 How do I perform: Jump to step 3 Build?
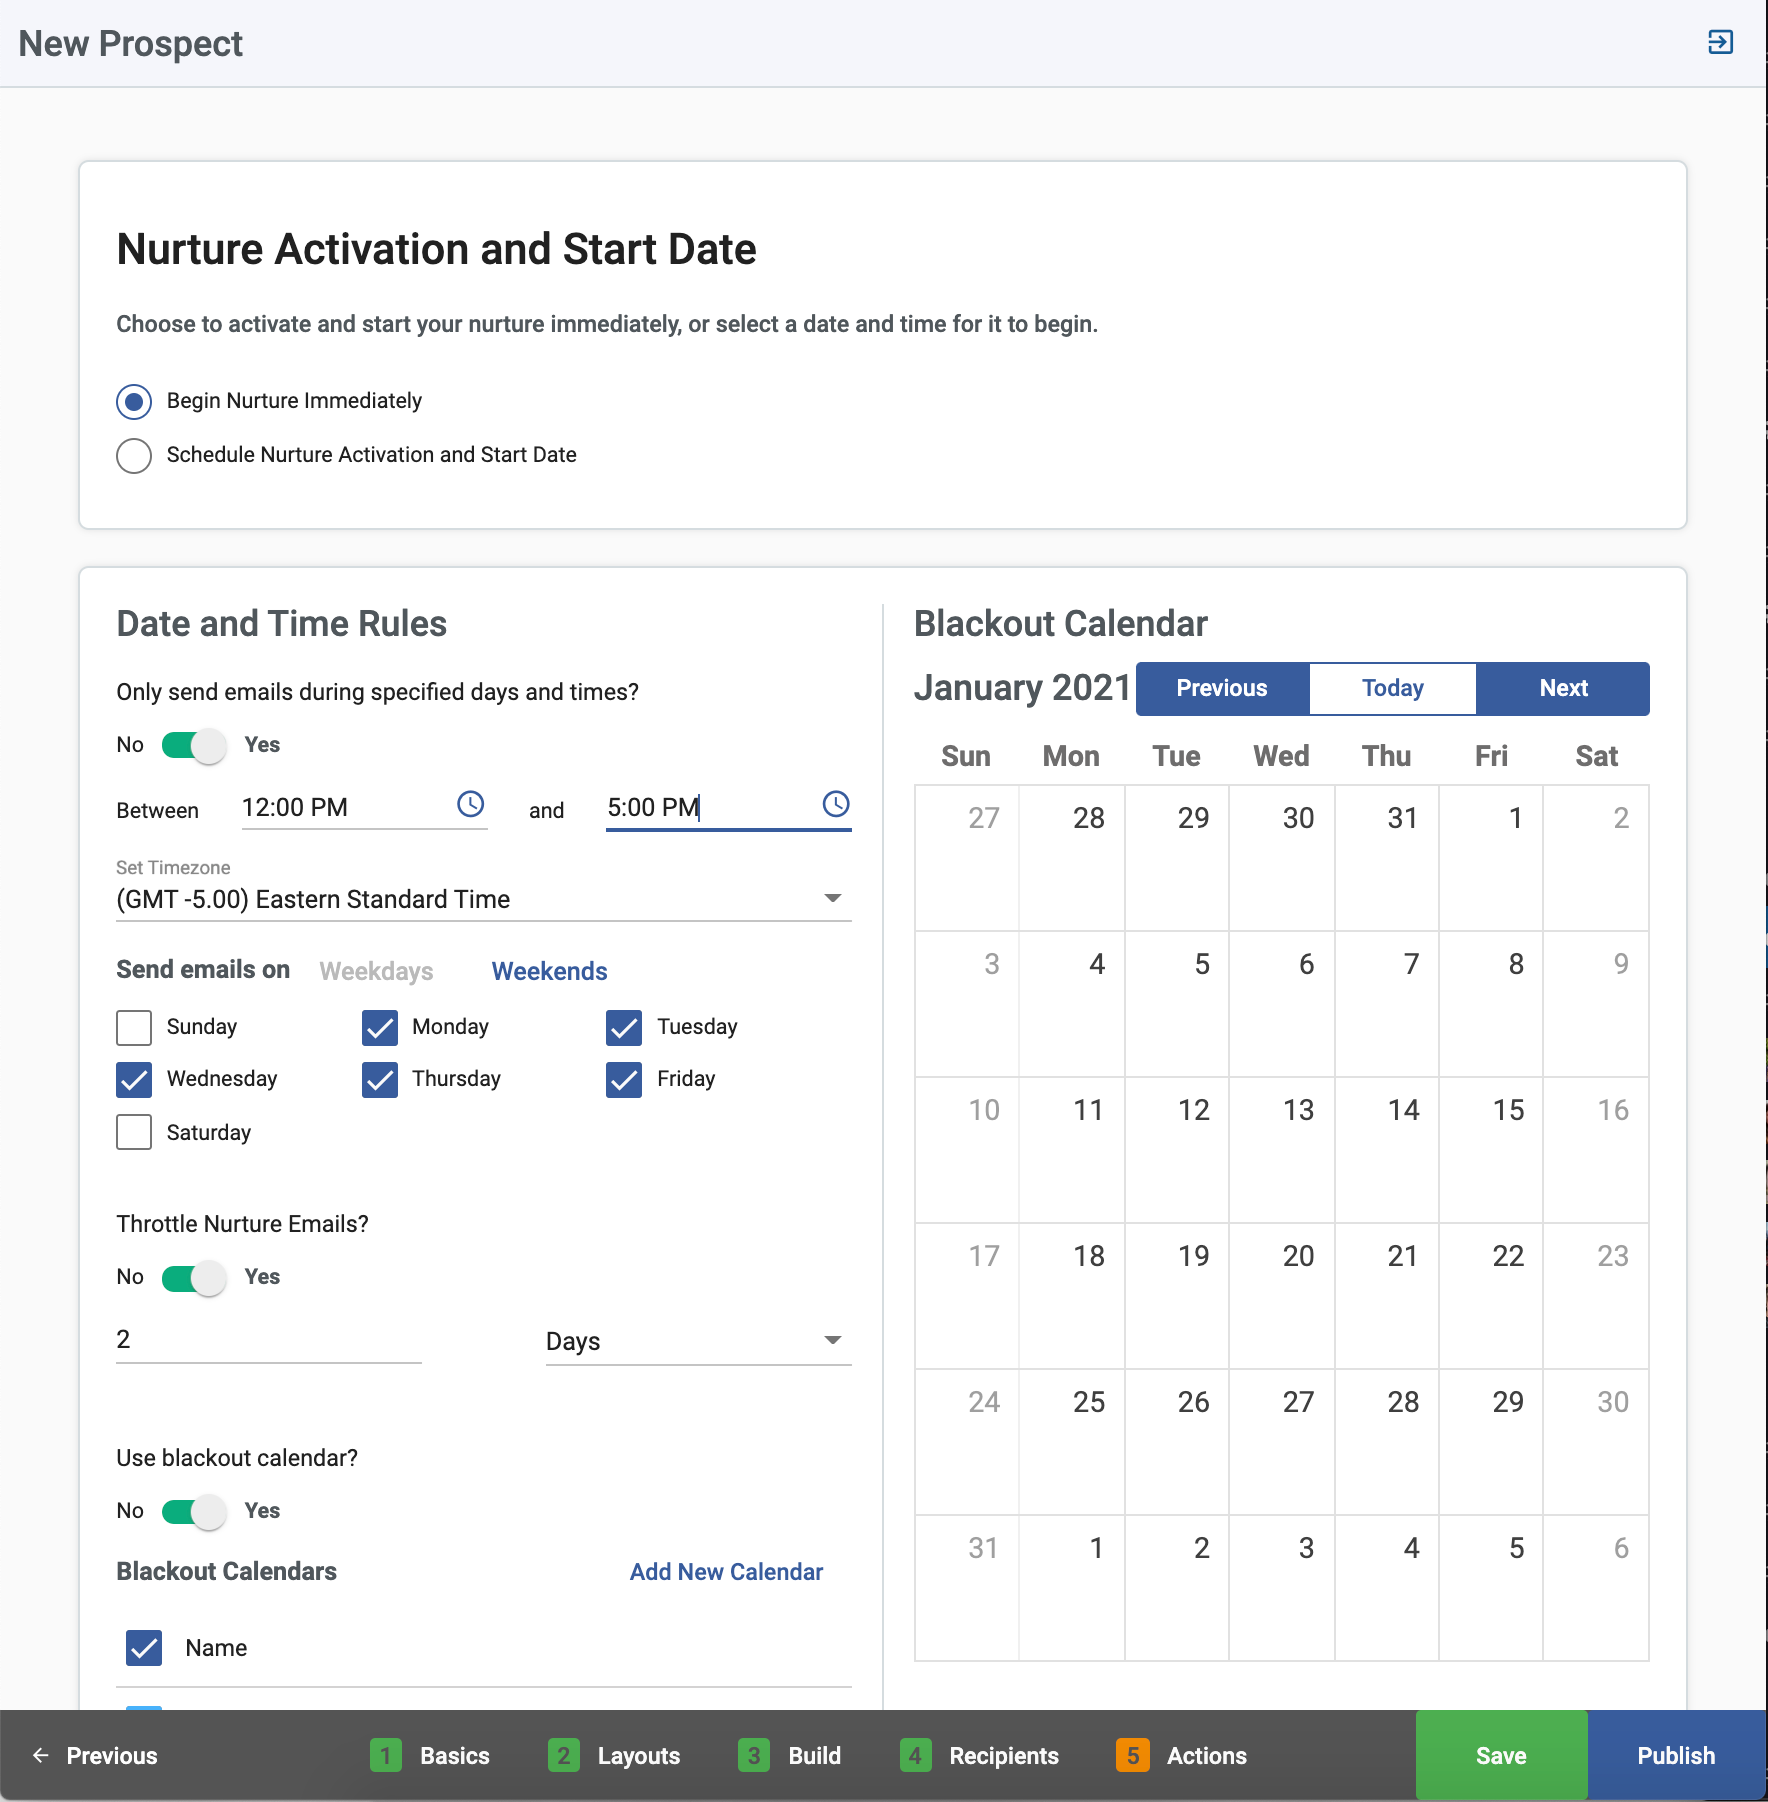click(790, 1756)
